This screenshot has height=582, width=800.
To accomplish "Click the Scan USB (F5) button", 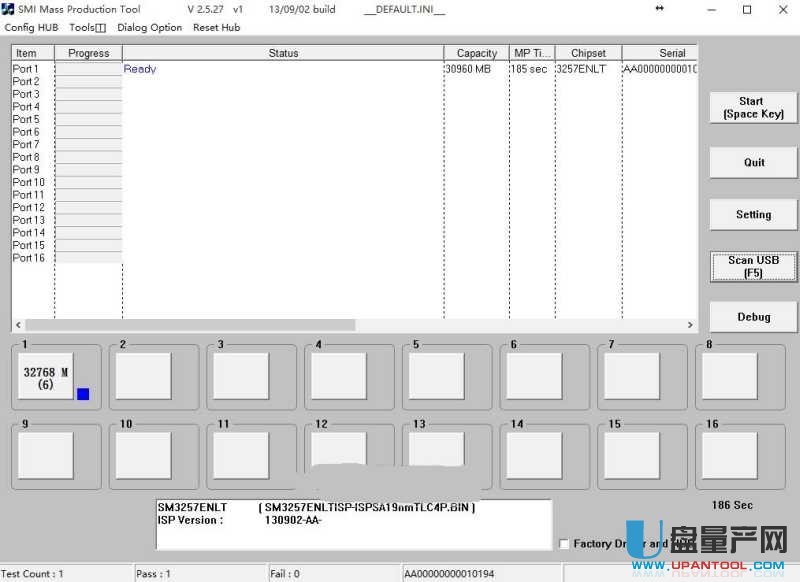I will pyautogui.click(x=753, y=266).
